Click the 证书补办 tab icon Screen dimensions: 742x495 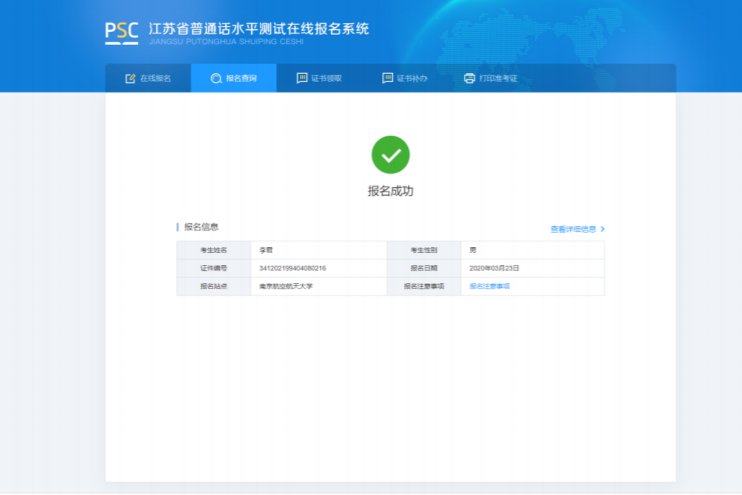coord(388,78)
